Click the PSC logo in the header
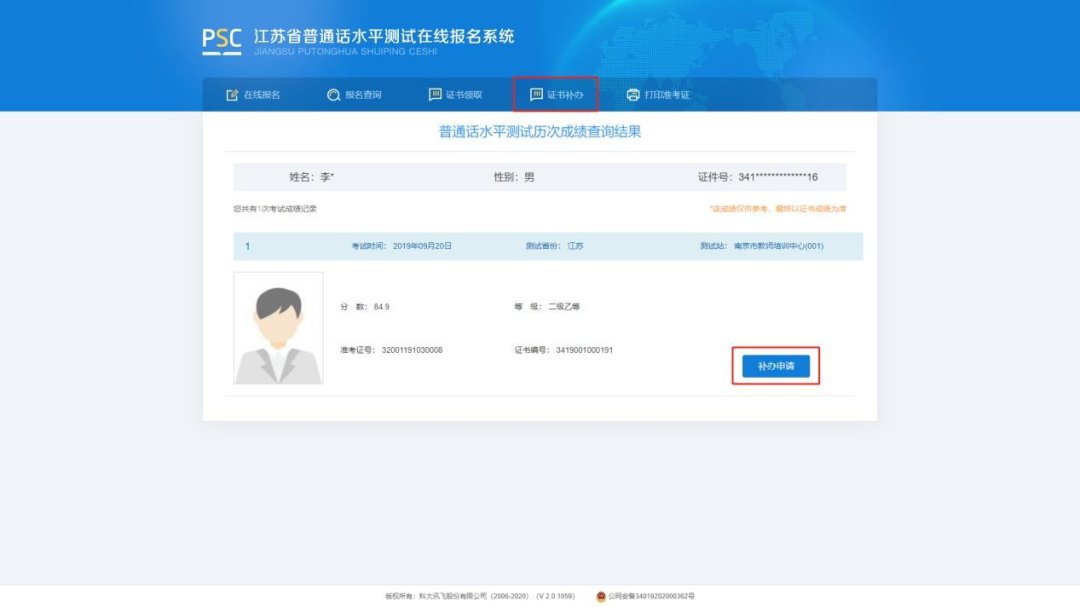The width and height of the screenshot is (1080, 607). coord(221,41)
